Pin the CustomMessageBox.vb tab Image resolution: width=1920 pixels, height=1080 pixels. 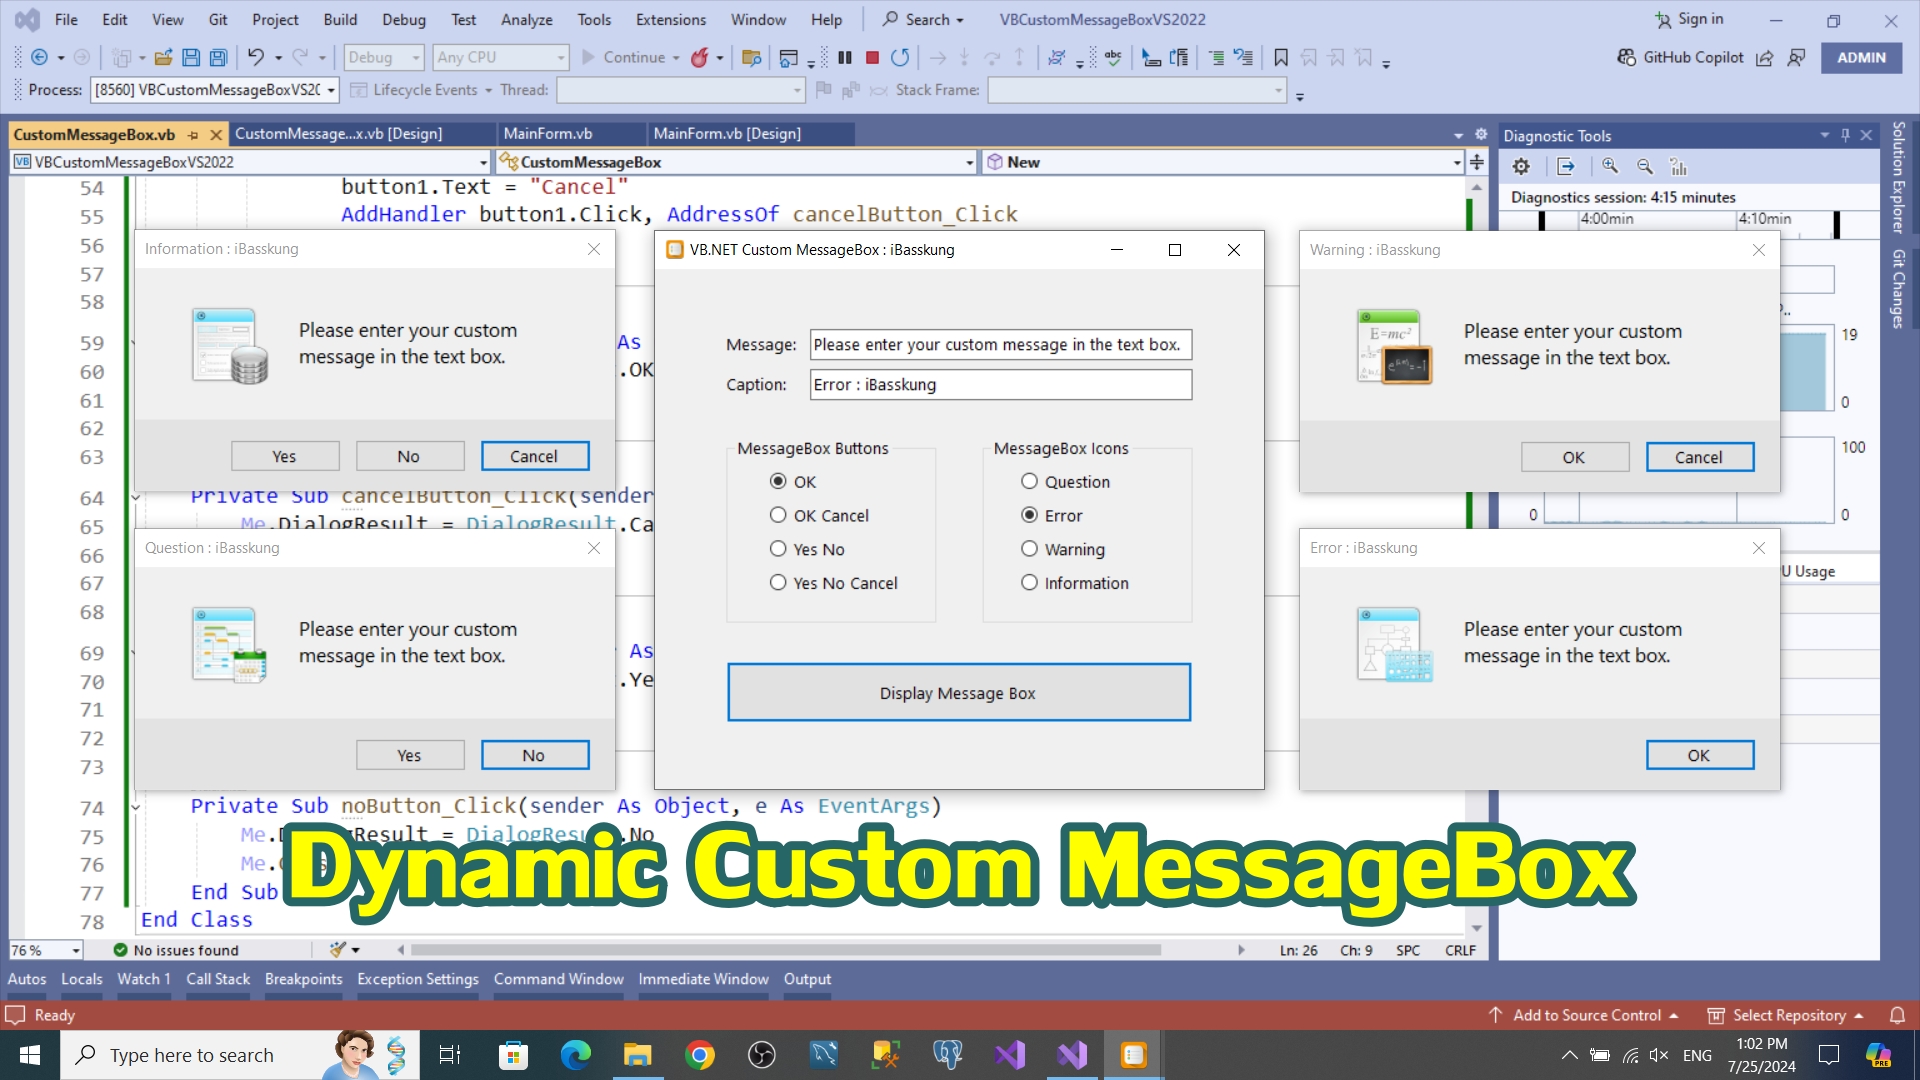pos(193,134)
